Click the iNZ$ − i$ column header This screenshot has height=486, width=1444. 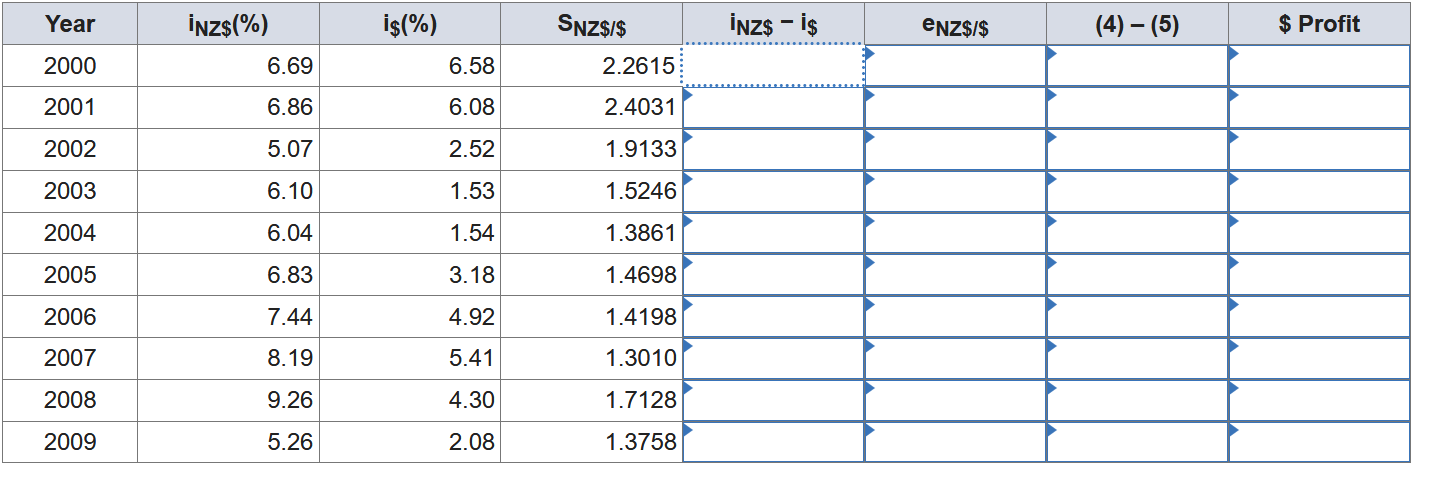pos(773,24)
